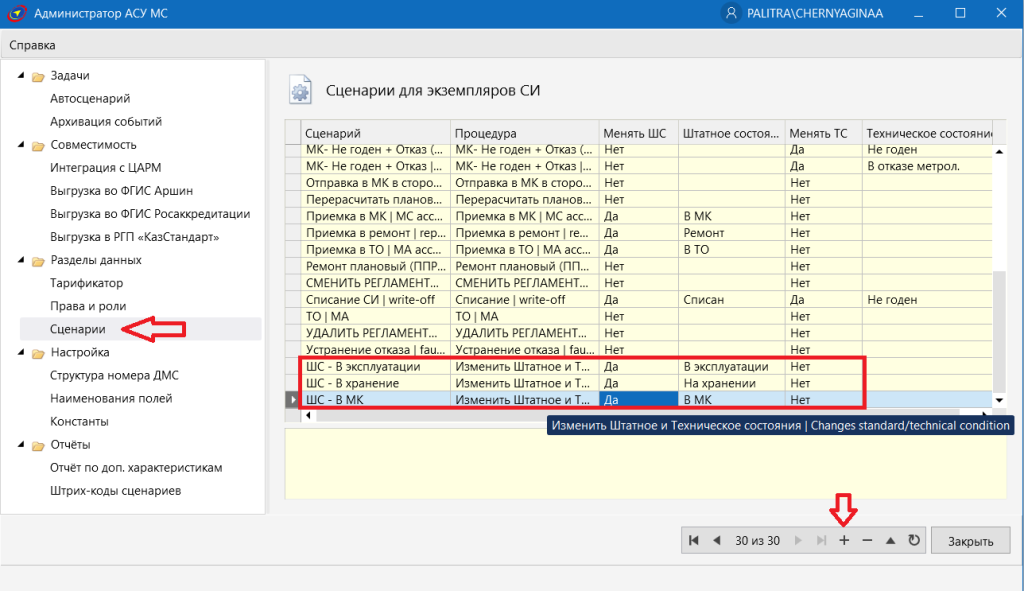Open Выгрузка во ФГИС Росаккредитации
The width and height of the screenshot is (1024, 591).
point(150,214)
